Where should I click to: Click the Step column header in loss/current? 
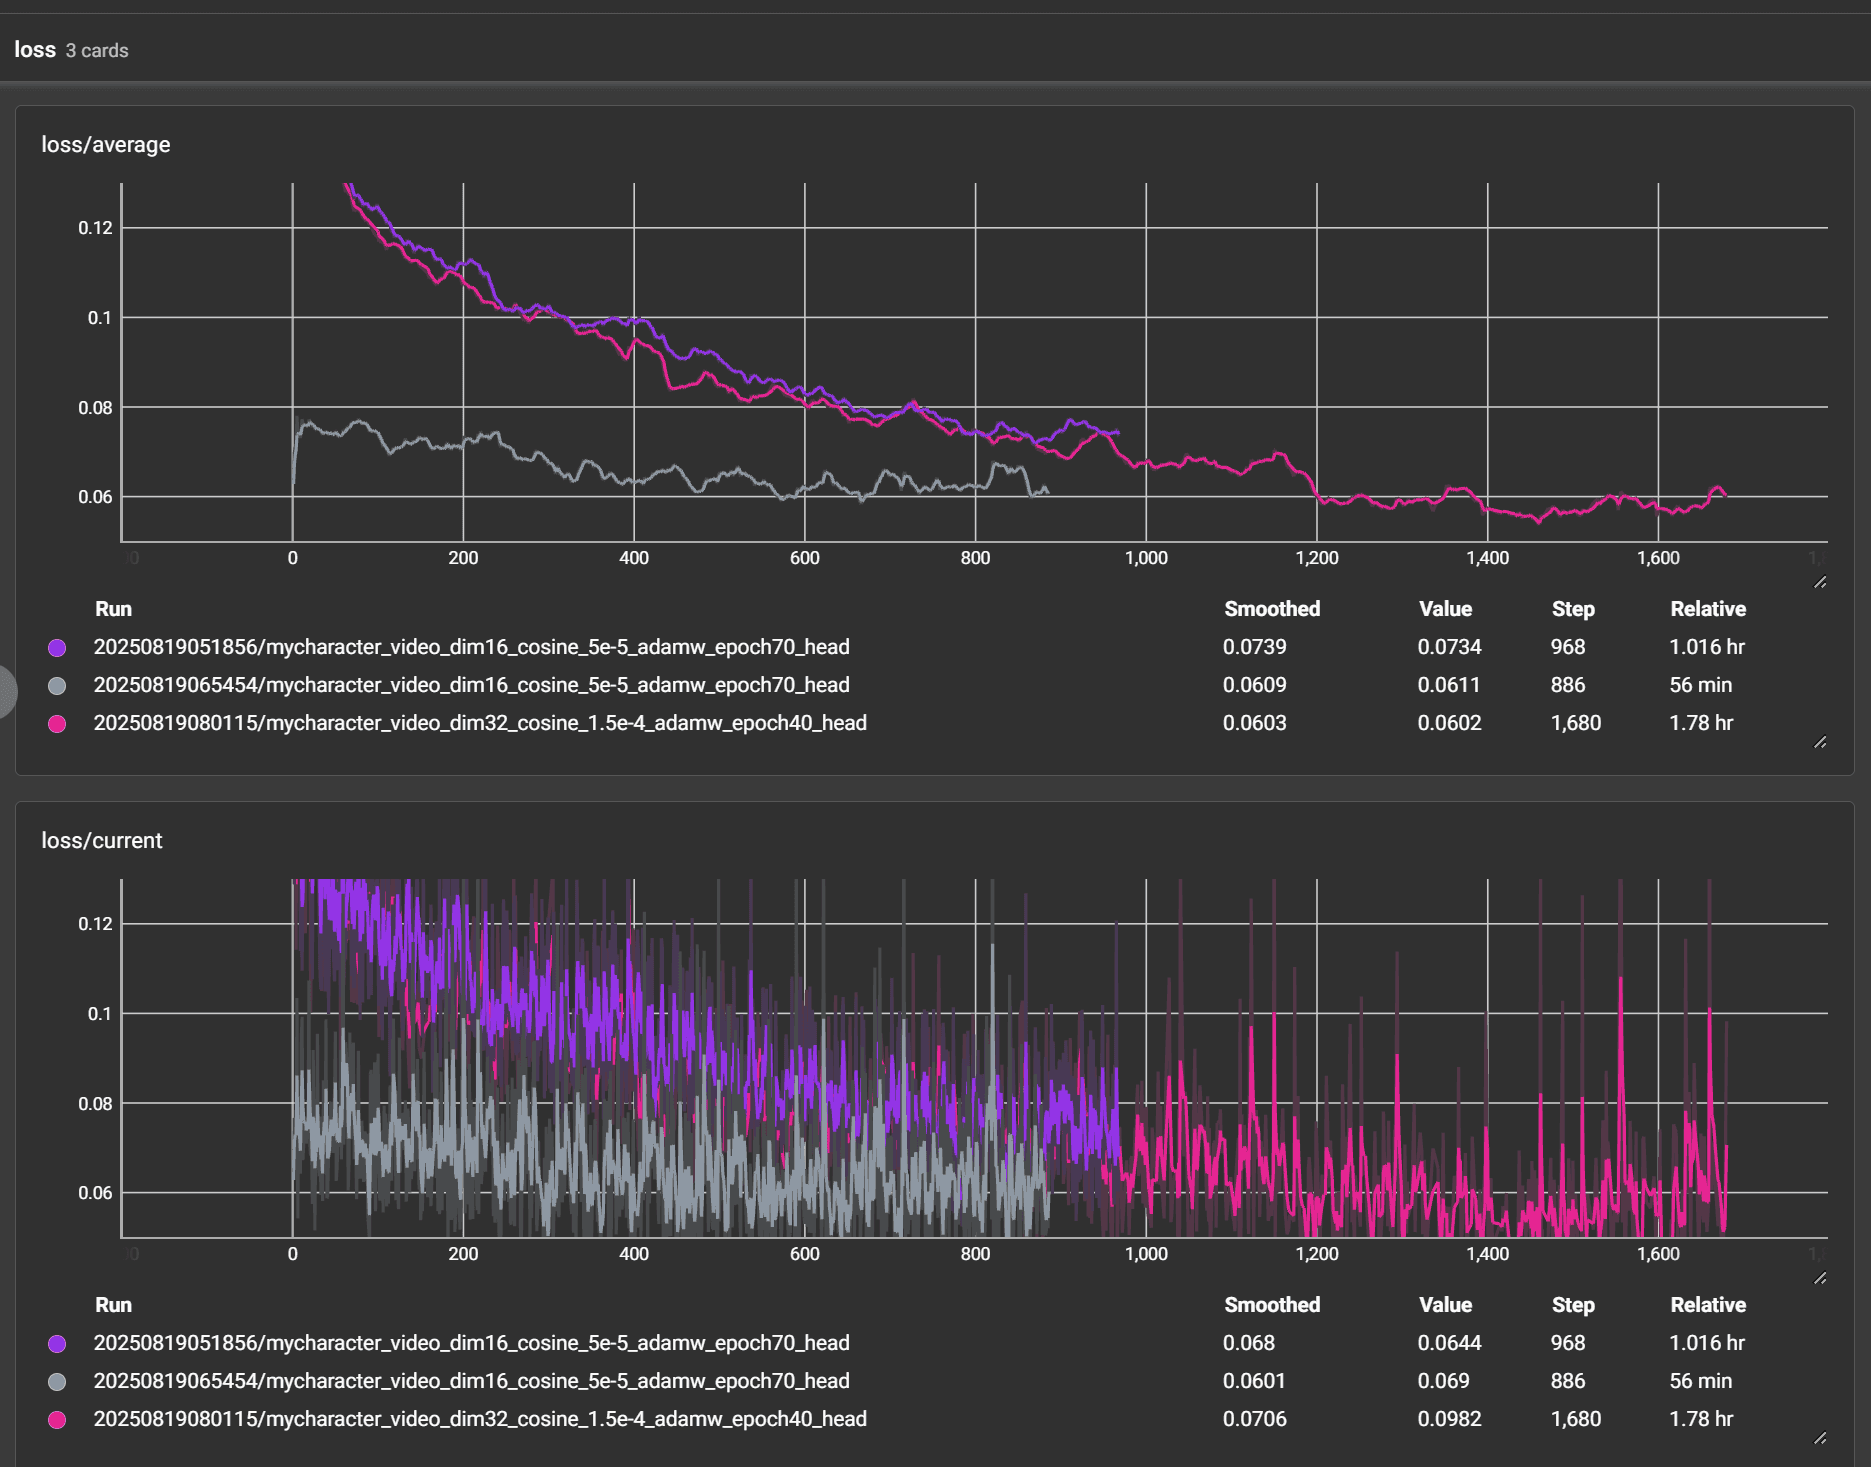(x=1572, y=1305)
